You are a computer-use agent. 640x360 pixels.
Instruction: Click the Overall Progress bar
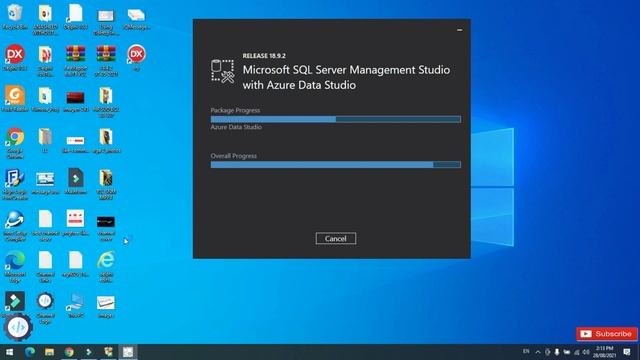[x=336, y=164]
